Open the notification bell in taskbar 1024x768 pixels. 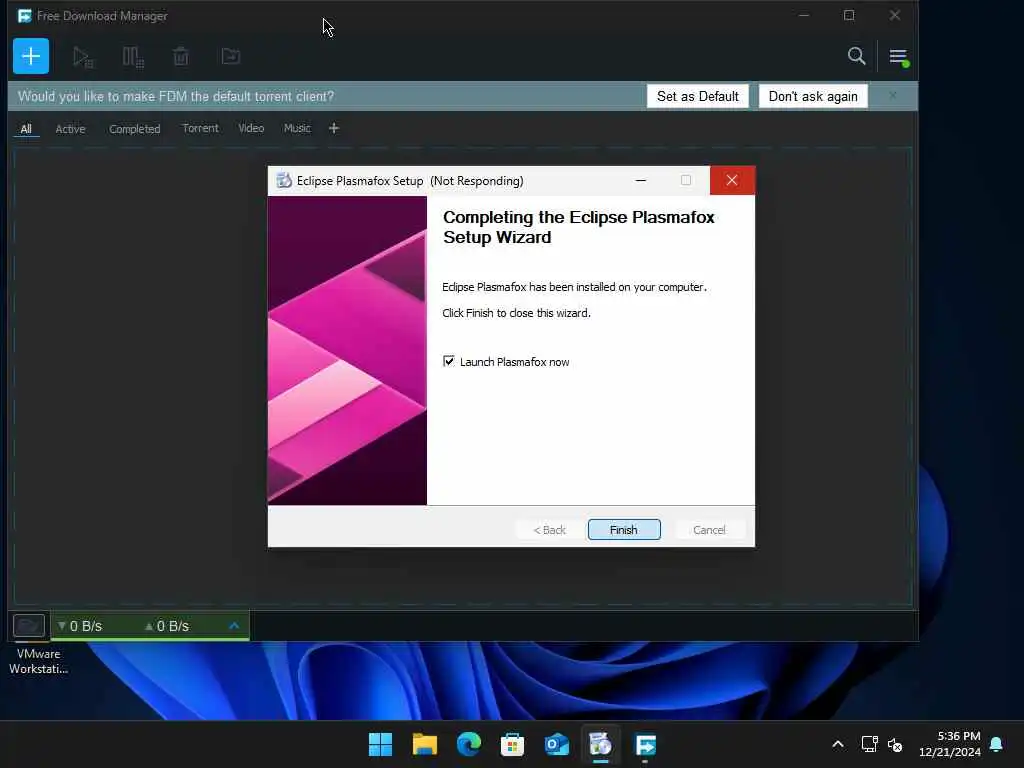(997, 744)
